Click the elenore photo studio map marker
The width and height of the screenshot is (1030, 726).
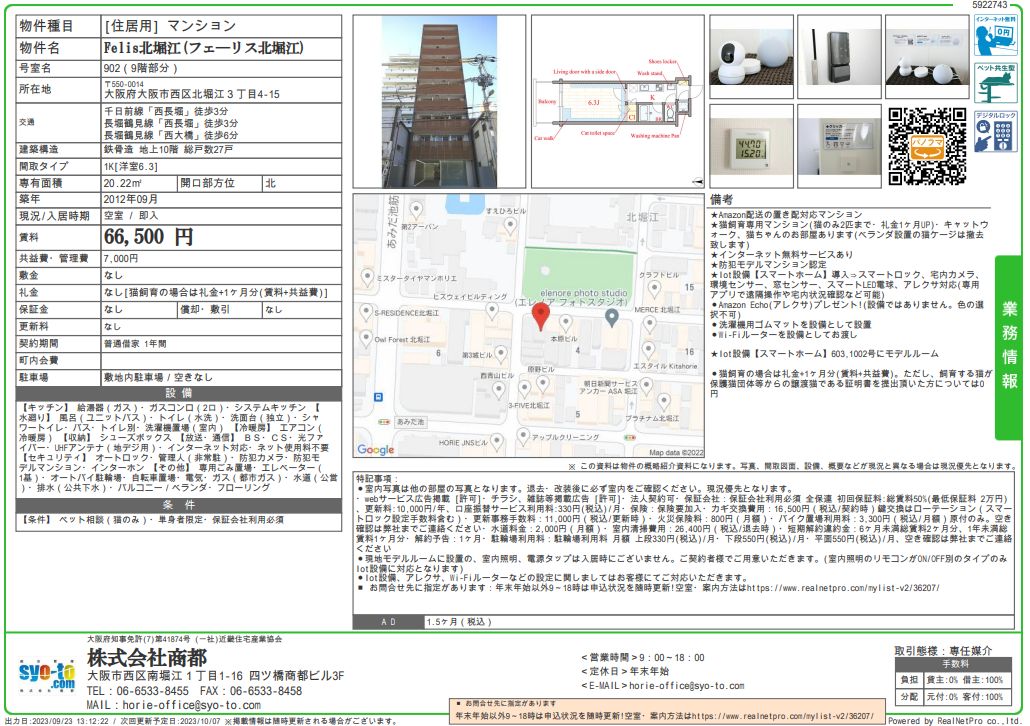point(612,318)
